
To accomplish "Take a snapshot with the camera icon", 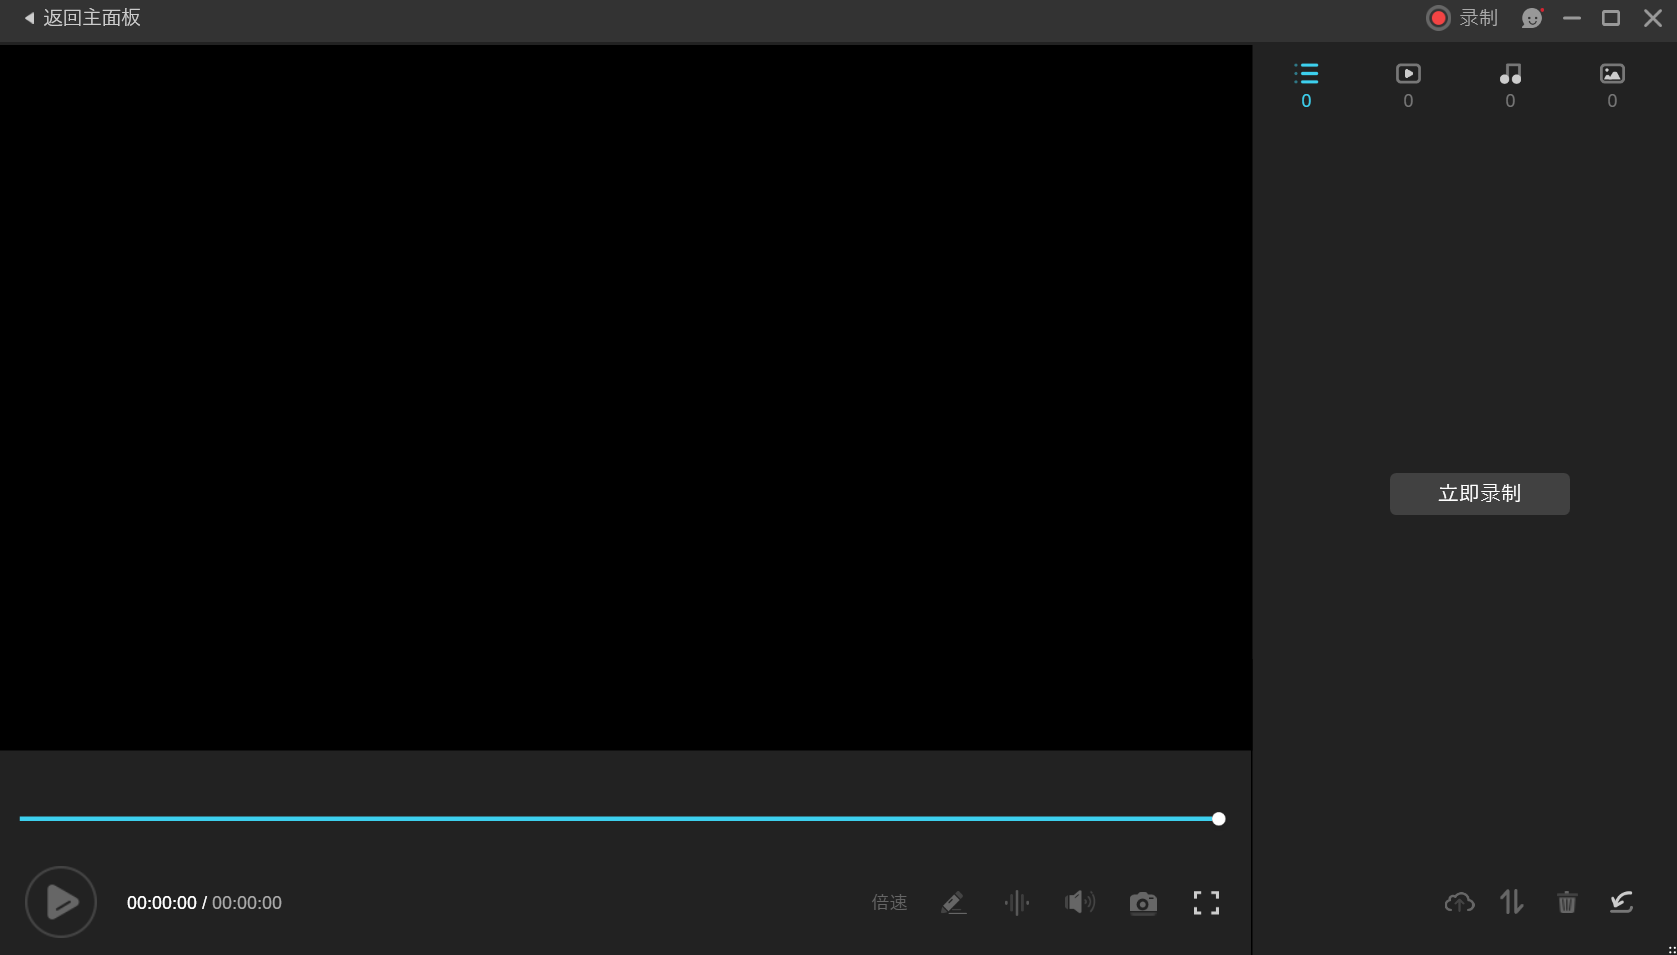I will point(1143,903).
